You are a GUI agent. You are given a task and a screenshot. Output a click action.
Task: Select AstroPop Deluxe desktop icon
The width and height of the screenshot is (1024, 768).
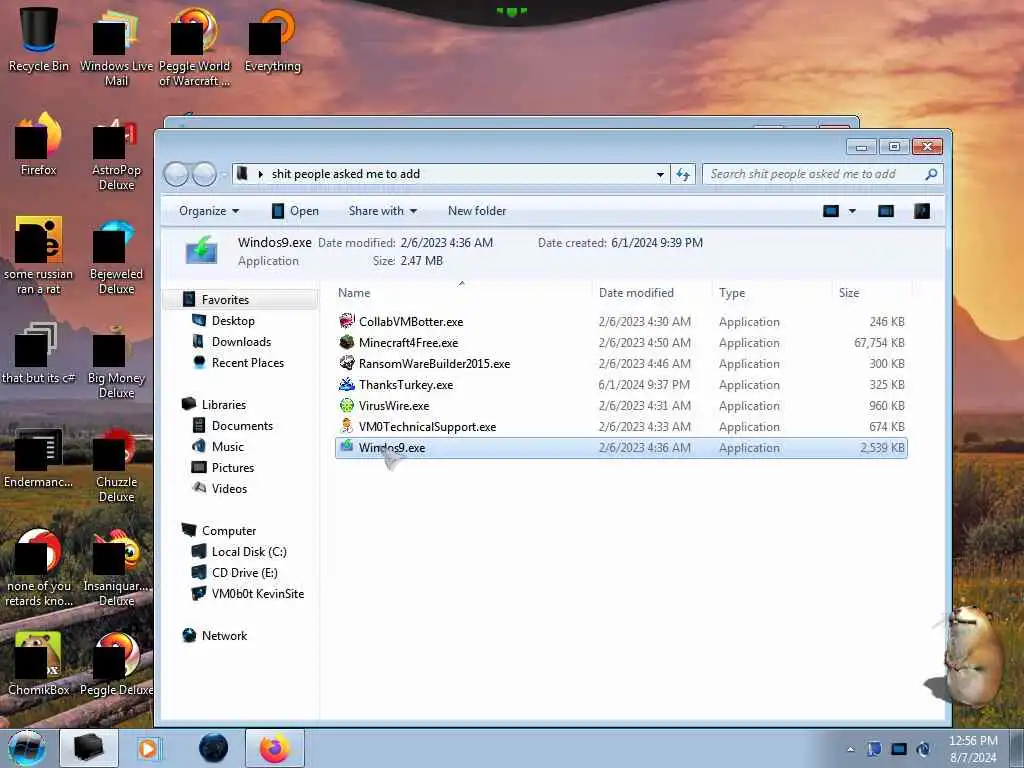(116, 153)
